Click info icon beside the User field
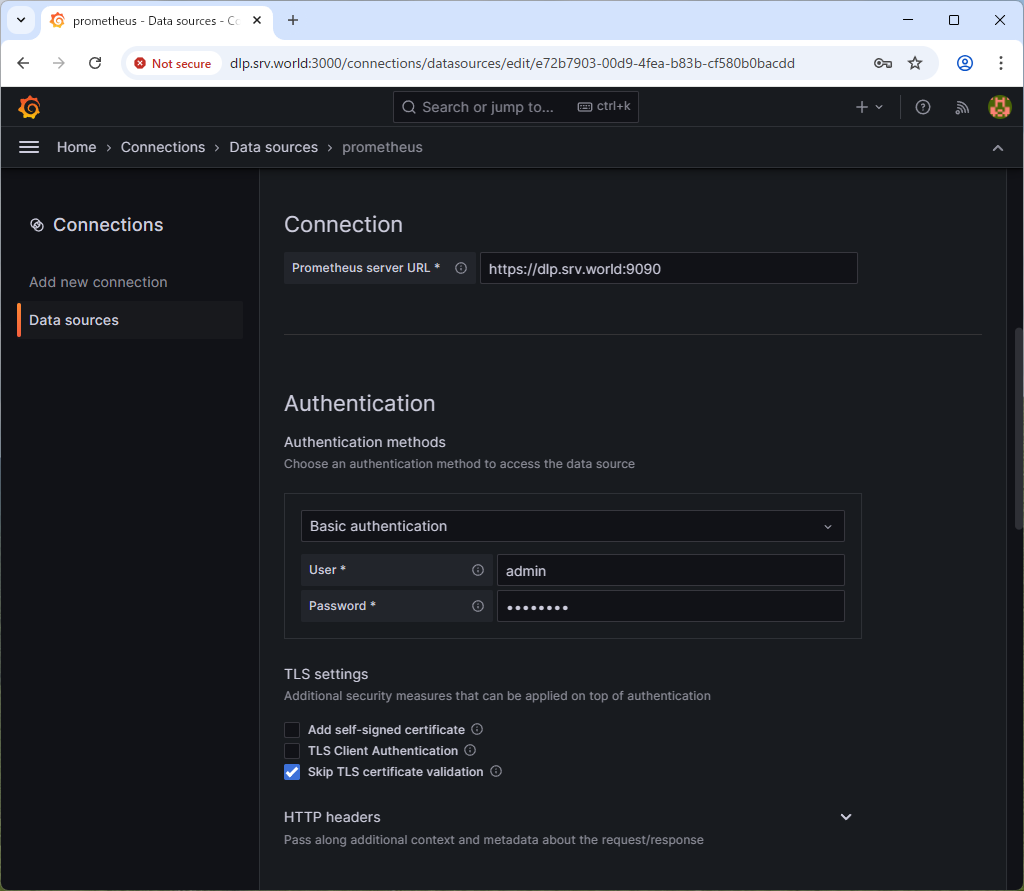 [478, 570]
